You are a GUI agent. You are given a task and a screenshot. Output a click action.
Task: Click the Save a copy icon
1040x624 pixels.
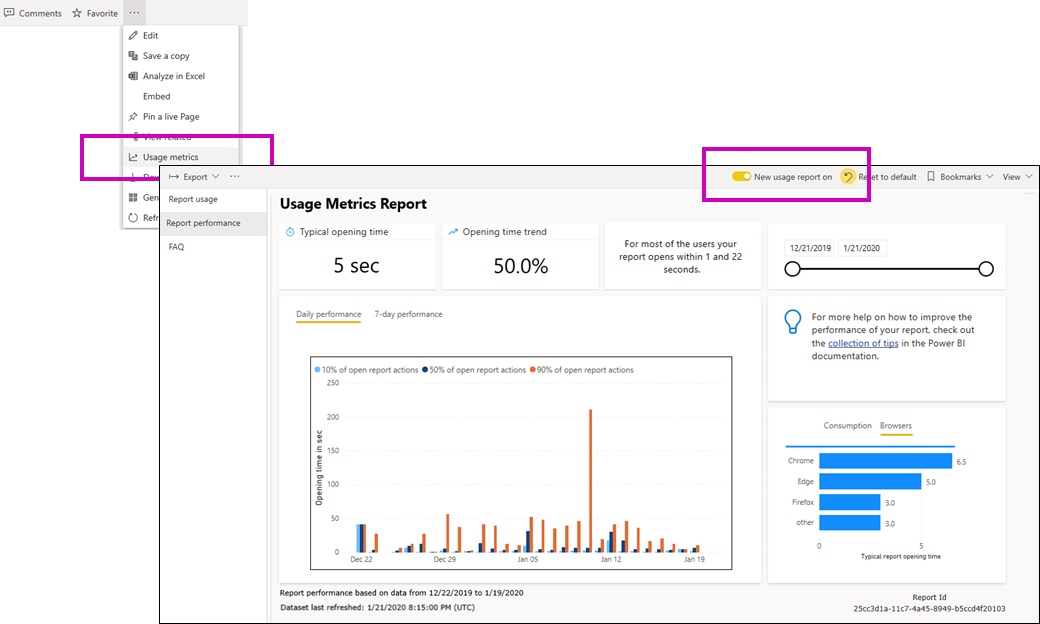pos(133,56)
